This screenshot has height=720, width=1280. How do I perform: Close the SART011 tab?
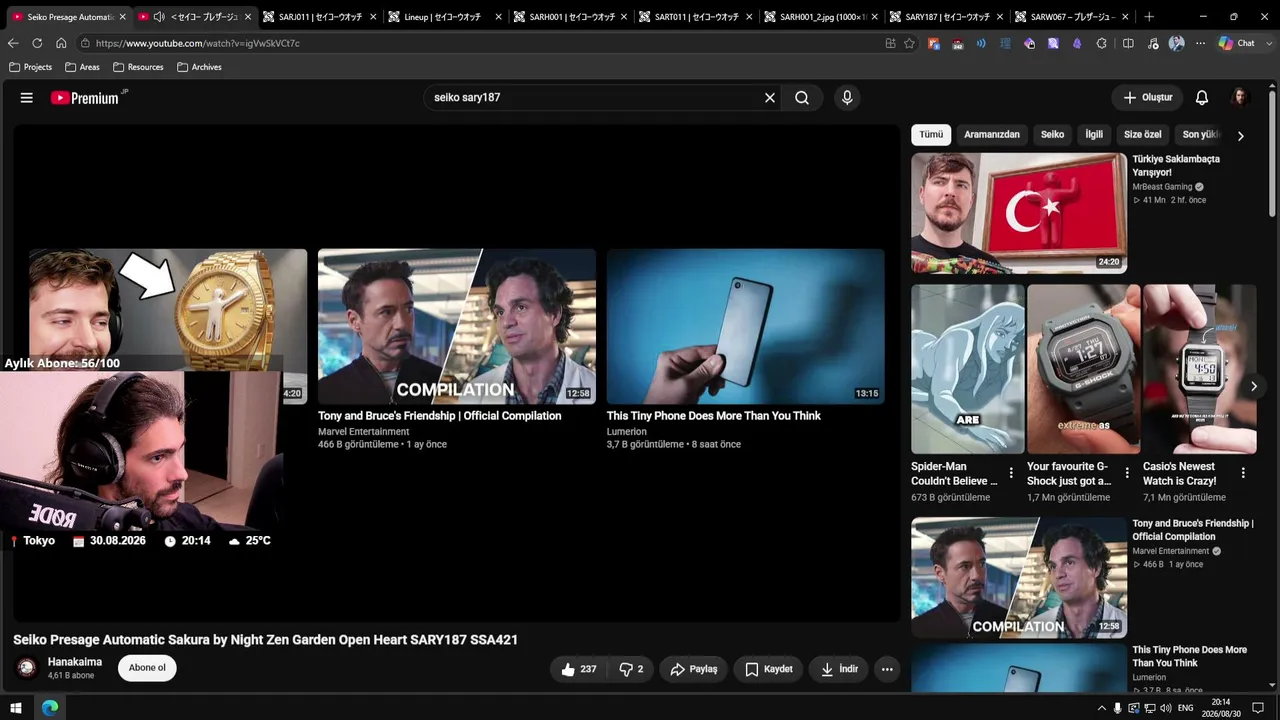(749, 17)
